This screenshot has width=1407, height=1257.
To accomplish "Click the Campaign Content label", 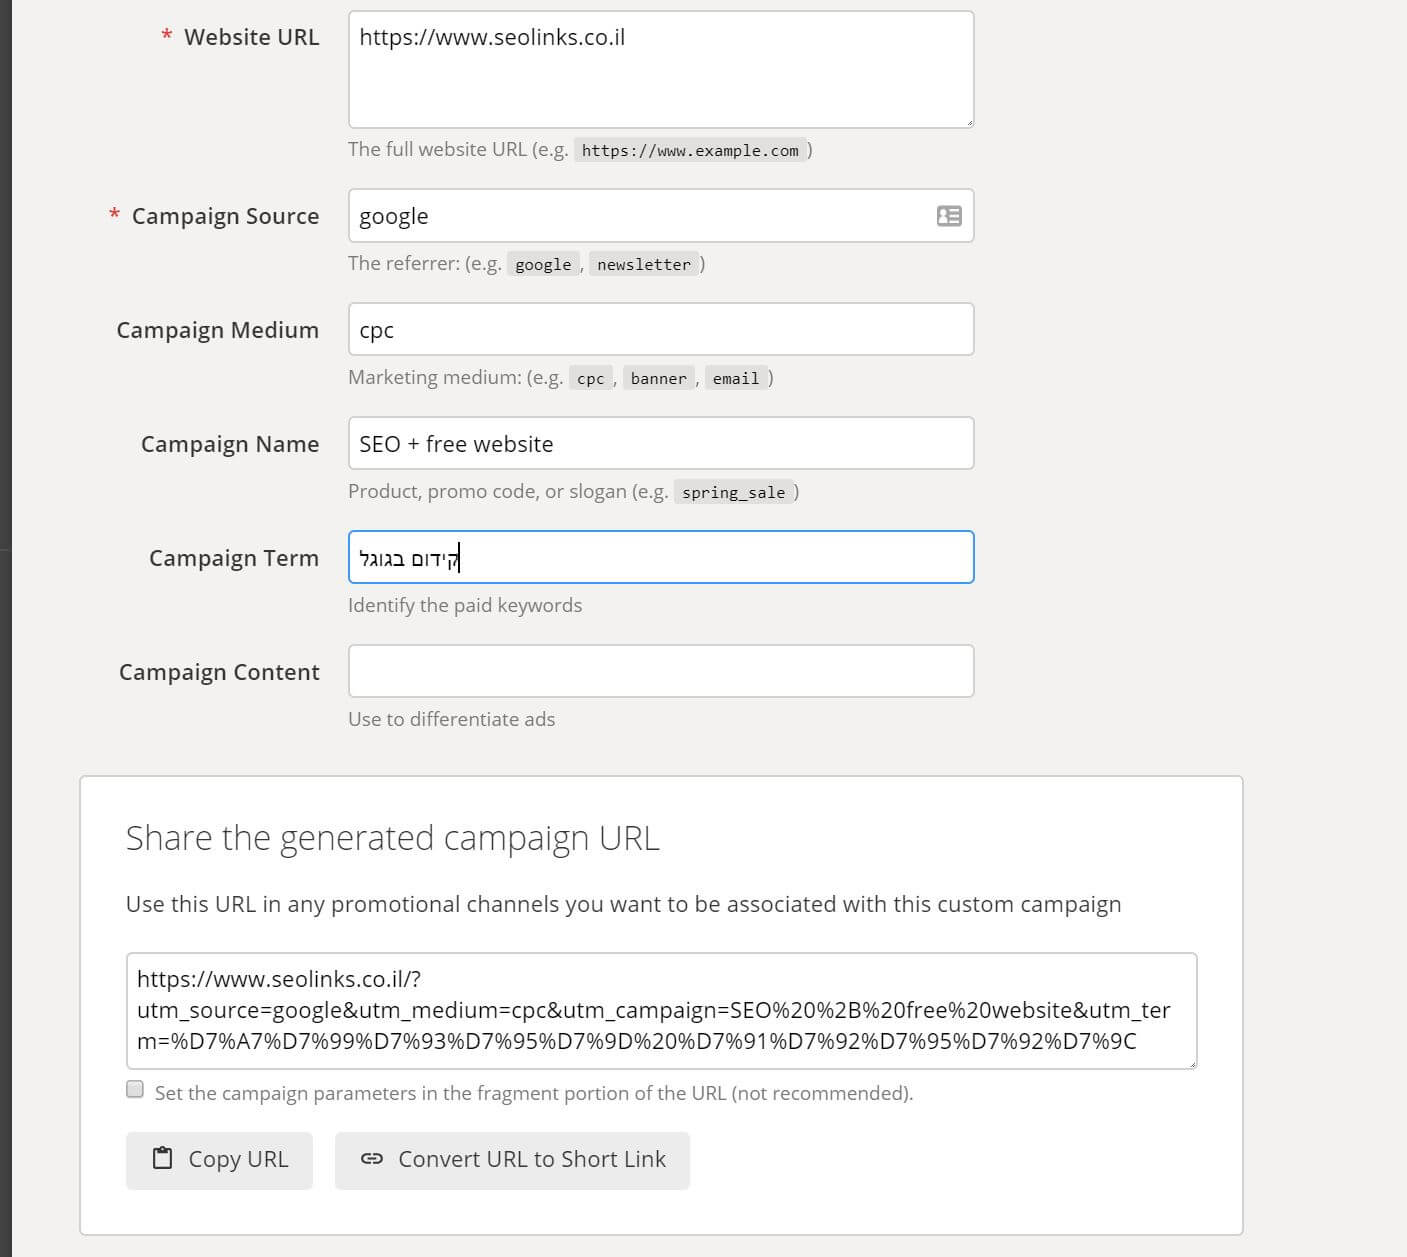I will click(219, 672).
